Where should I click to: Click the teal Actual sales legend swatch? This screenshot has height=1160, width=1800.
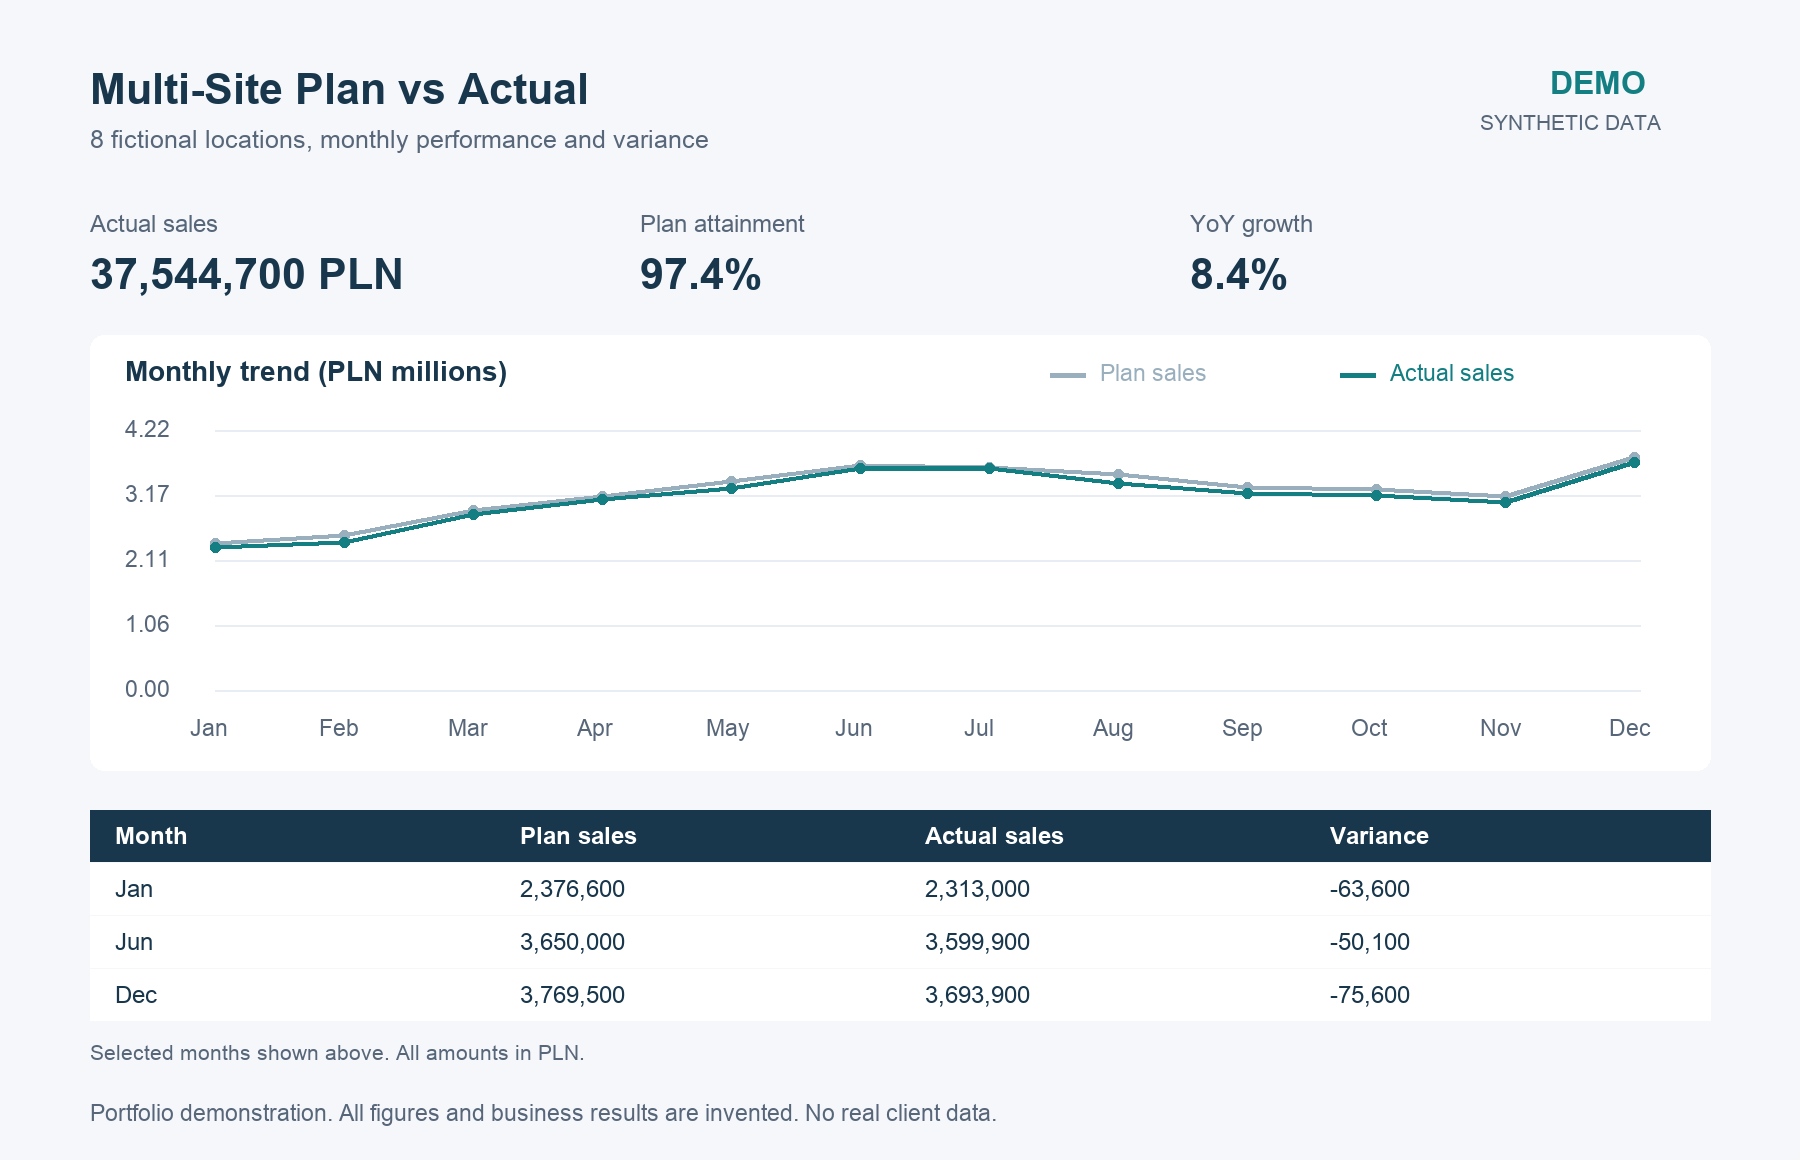[1358, 375]
